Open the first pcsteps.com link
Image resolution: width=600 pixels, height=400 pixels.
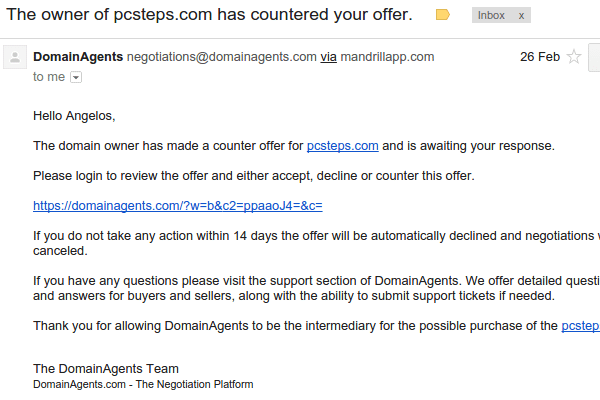342,146
